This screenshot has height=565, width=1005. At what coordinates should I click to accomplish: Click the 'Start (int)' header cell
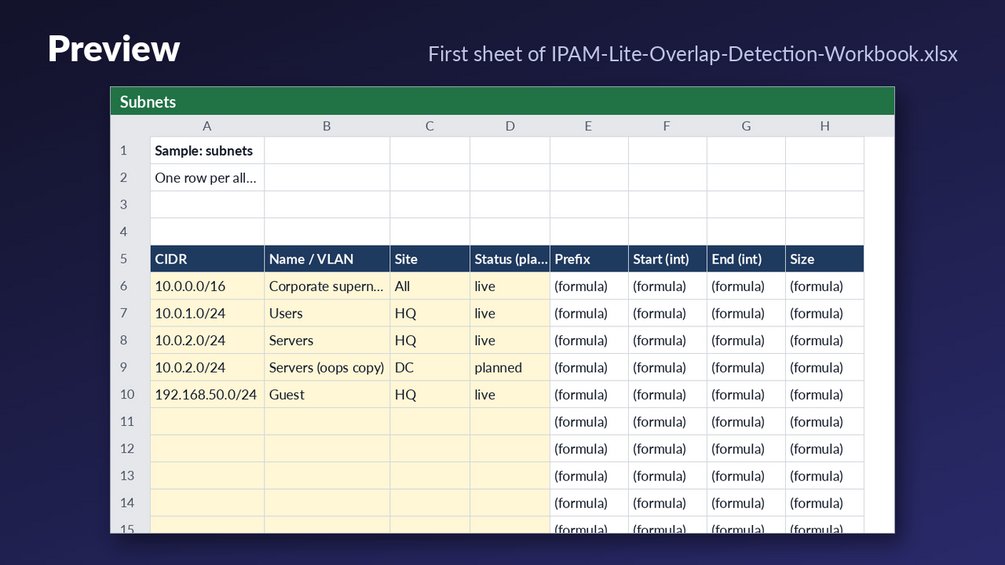click(667, 259)
